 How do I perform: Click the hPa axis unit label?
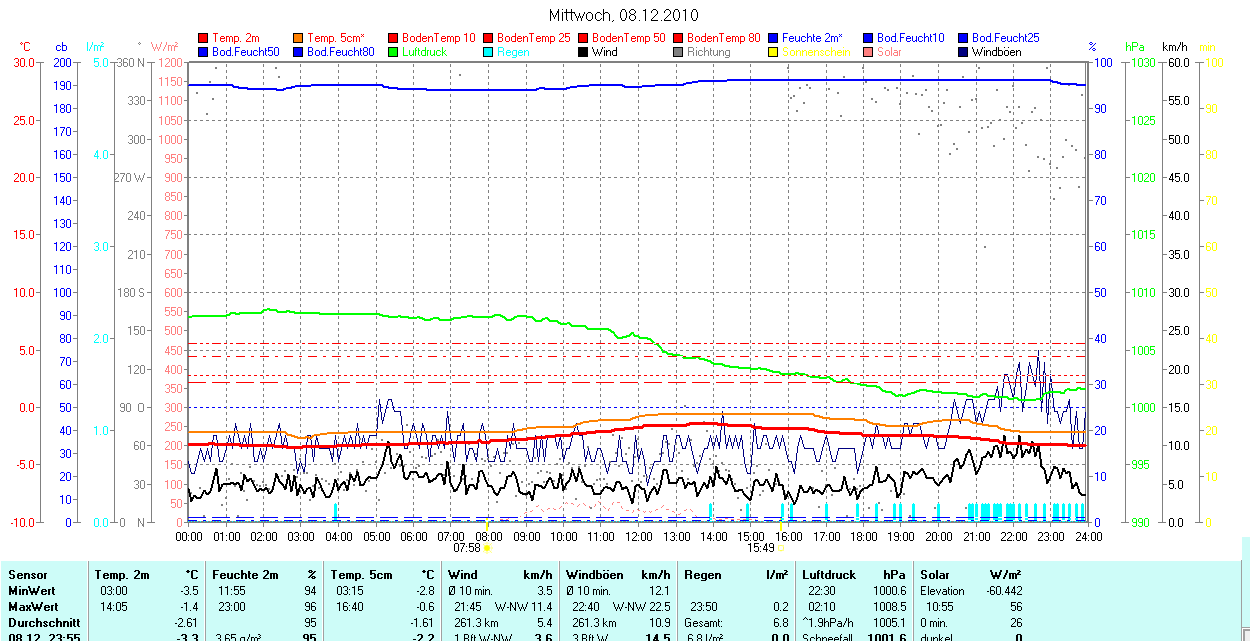1135,47
